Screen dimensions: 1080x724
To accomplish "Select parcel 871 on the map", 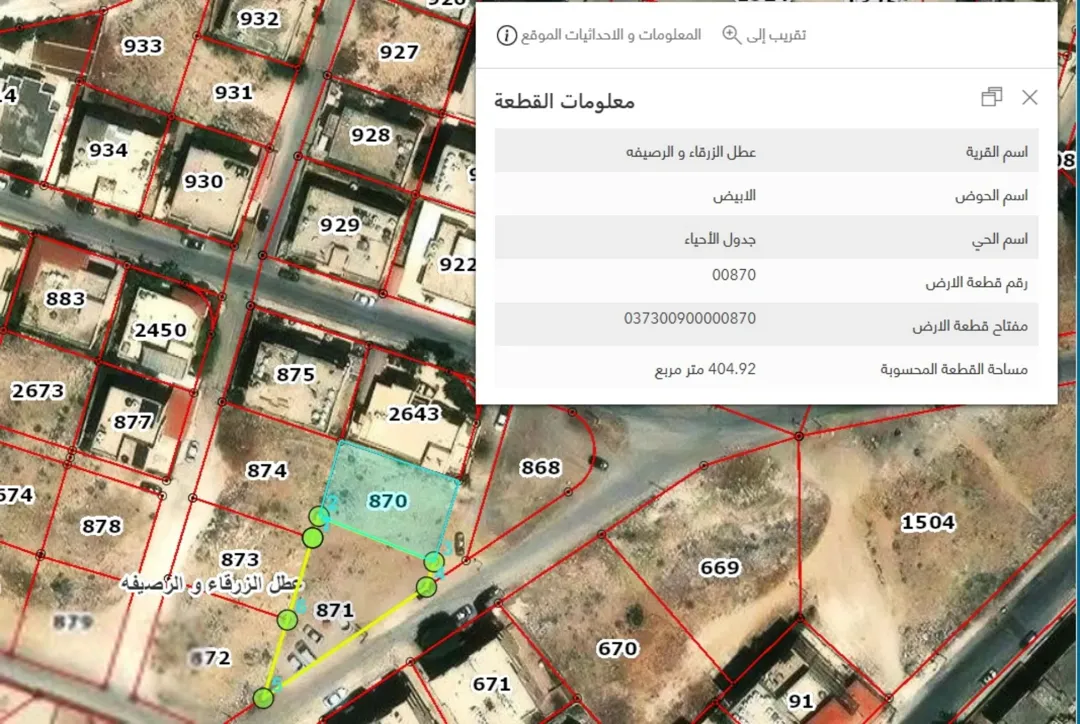I will tap(335, 610).
